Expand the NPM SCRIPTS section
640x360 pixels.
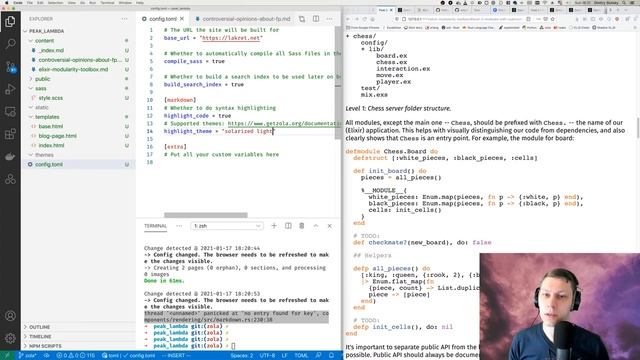45,346
